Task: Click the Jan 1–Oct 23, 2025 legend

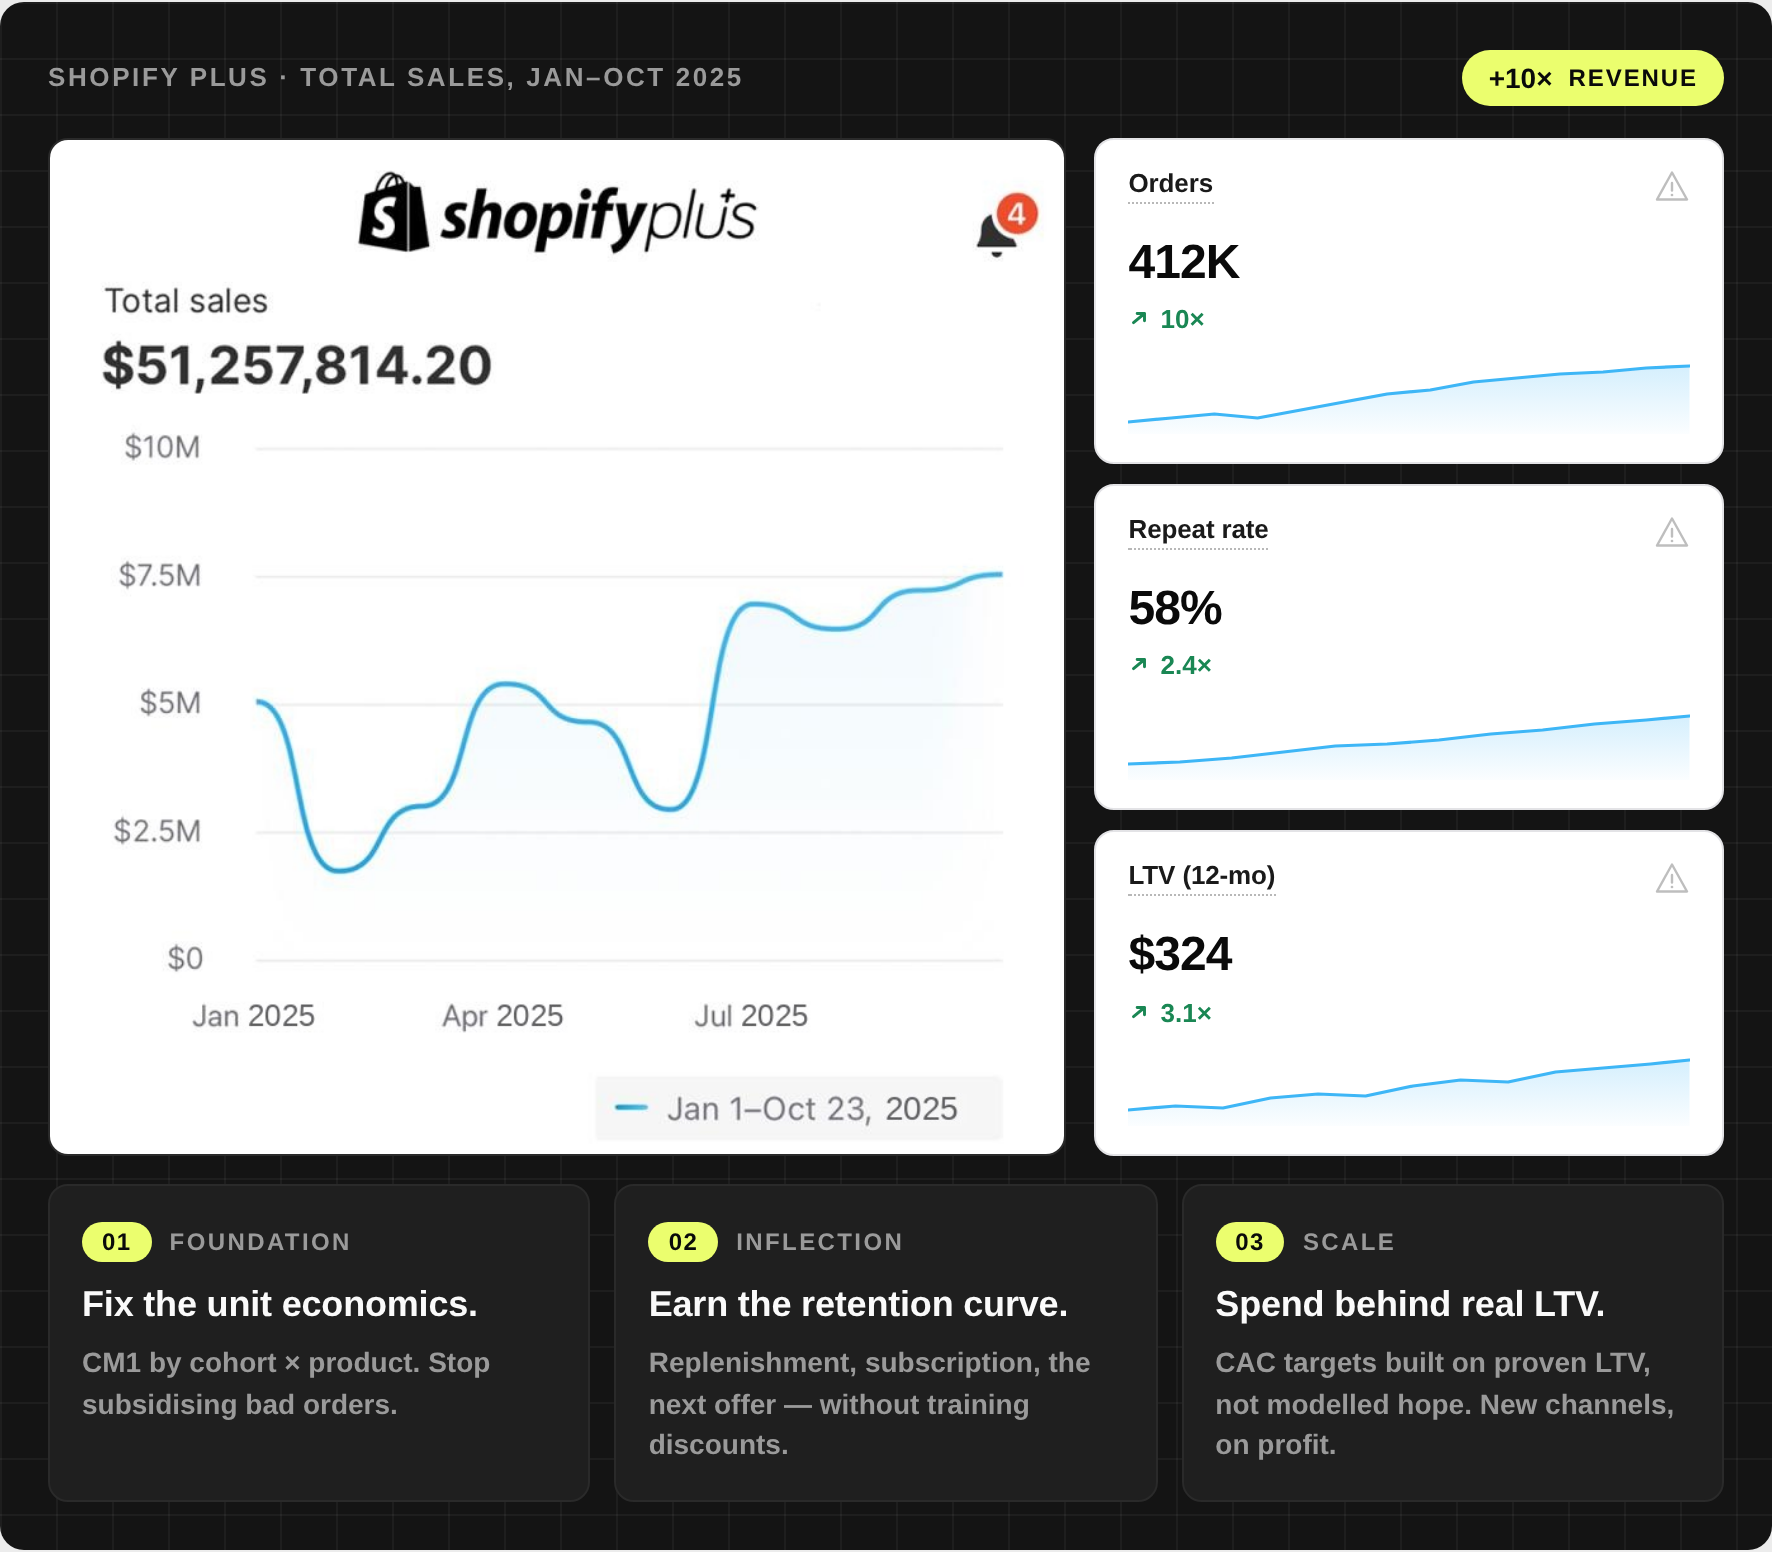Action: pyautogui.click(x=799, y=1108)
